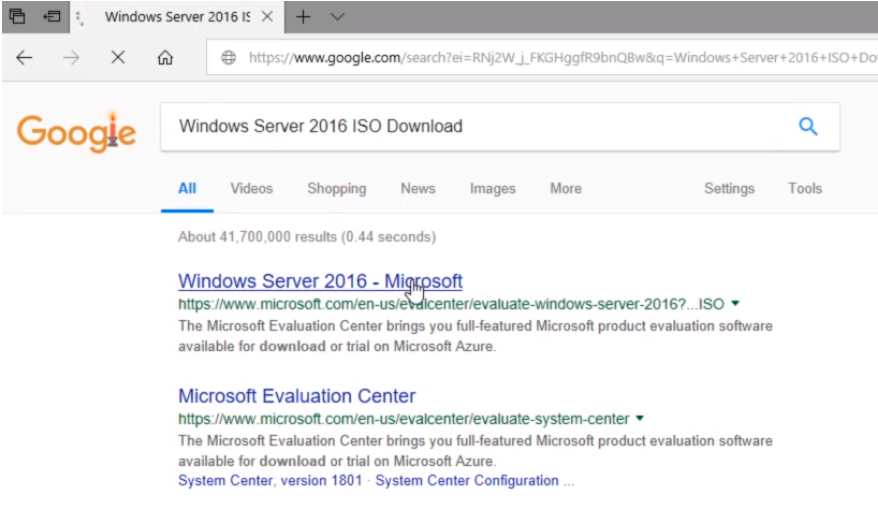878x511 pixels.
Task: Expand the arrow beside evaluate-windows-server-2016 URL
Action: pyautogui.click(x=735, y=303)
